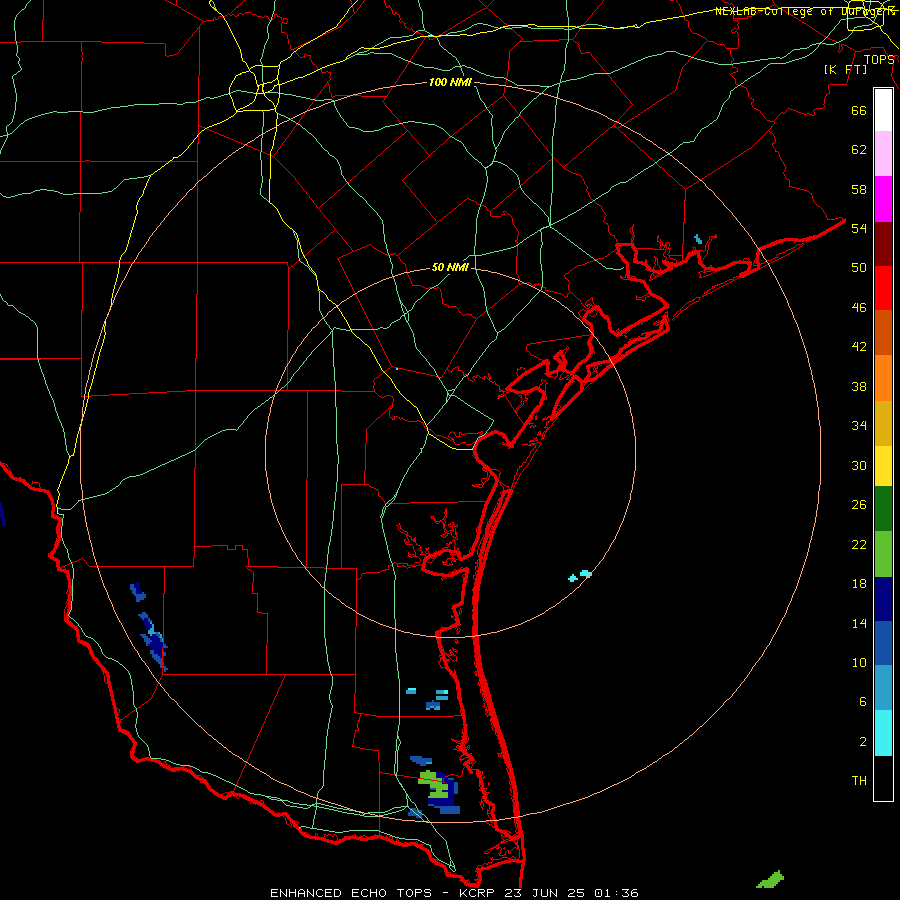Click the legend value '38'
This screenshot has height=900, width=900.
coord(859,386)
